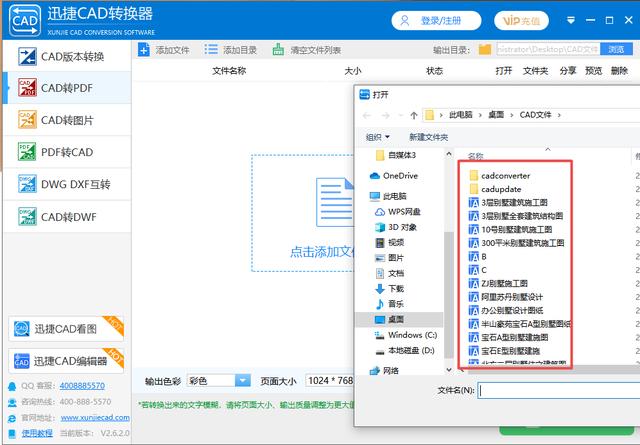
Task: Click the output directory path field
Action: (548, 49)
